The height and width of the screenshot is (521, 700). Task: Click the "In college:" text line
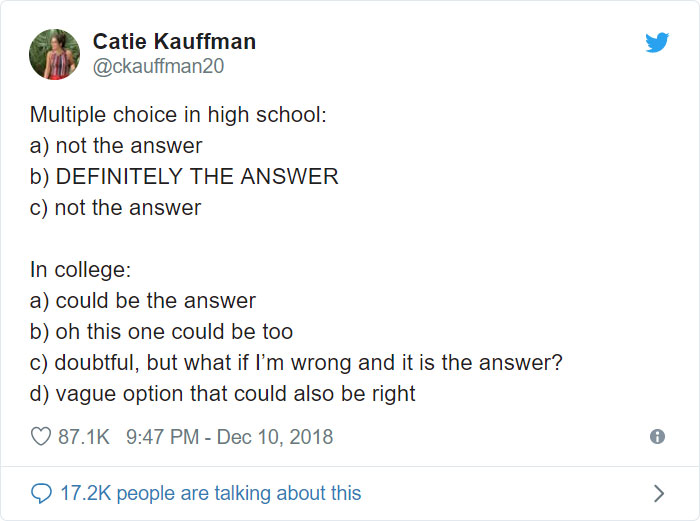(x=80, y=270)
